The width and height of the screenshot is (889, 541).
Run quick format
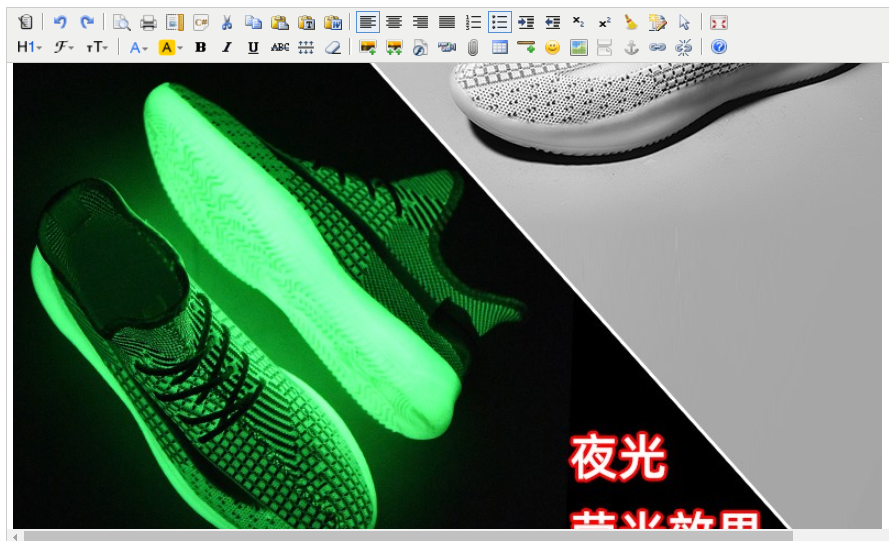658,22
